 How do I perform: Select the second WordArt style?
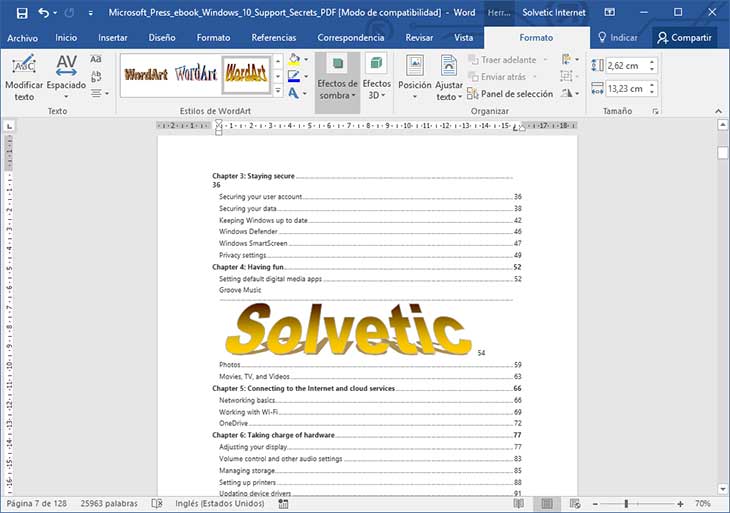(x=196, y=74)
